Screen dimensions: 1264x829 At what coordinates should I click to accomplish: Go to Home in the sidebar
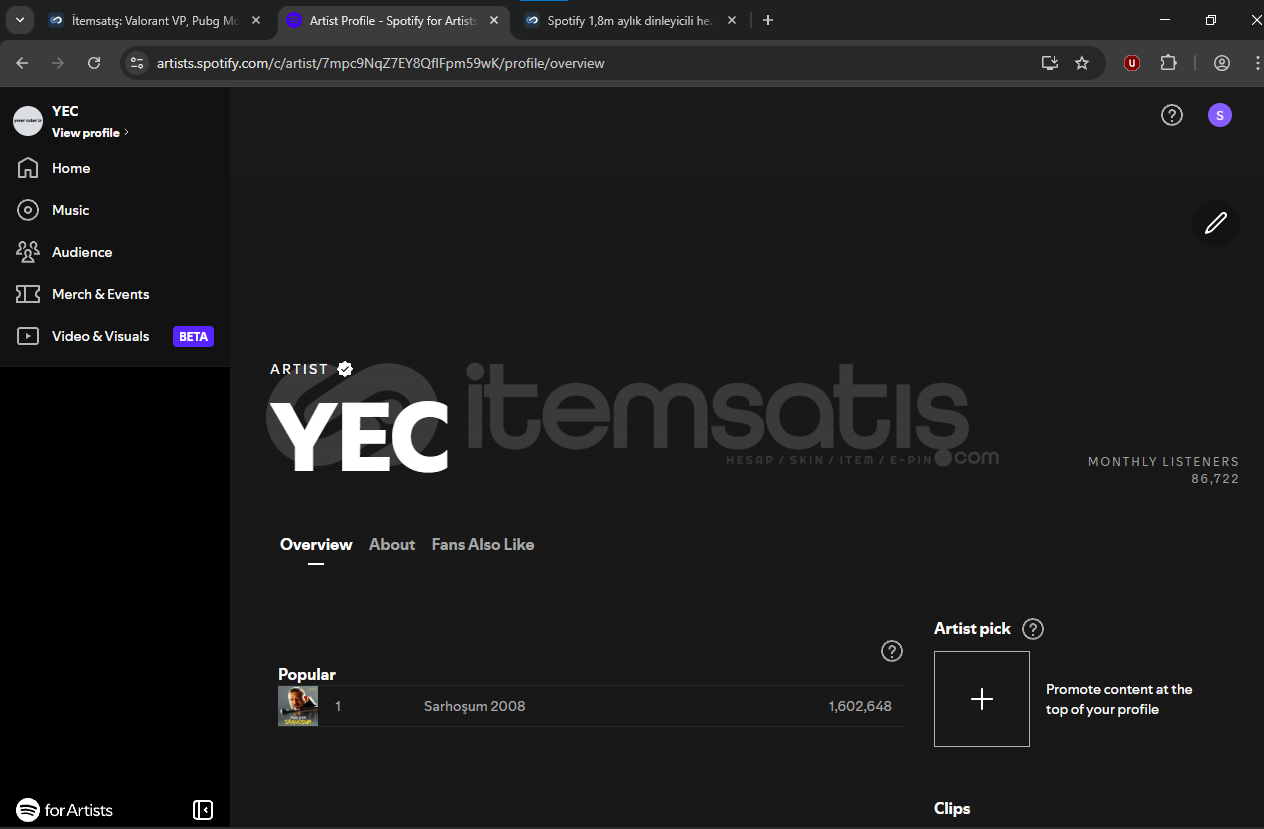[71, 168]
